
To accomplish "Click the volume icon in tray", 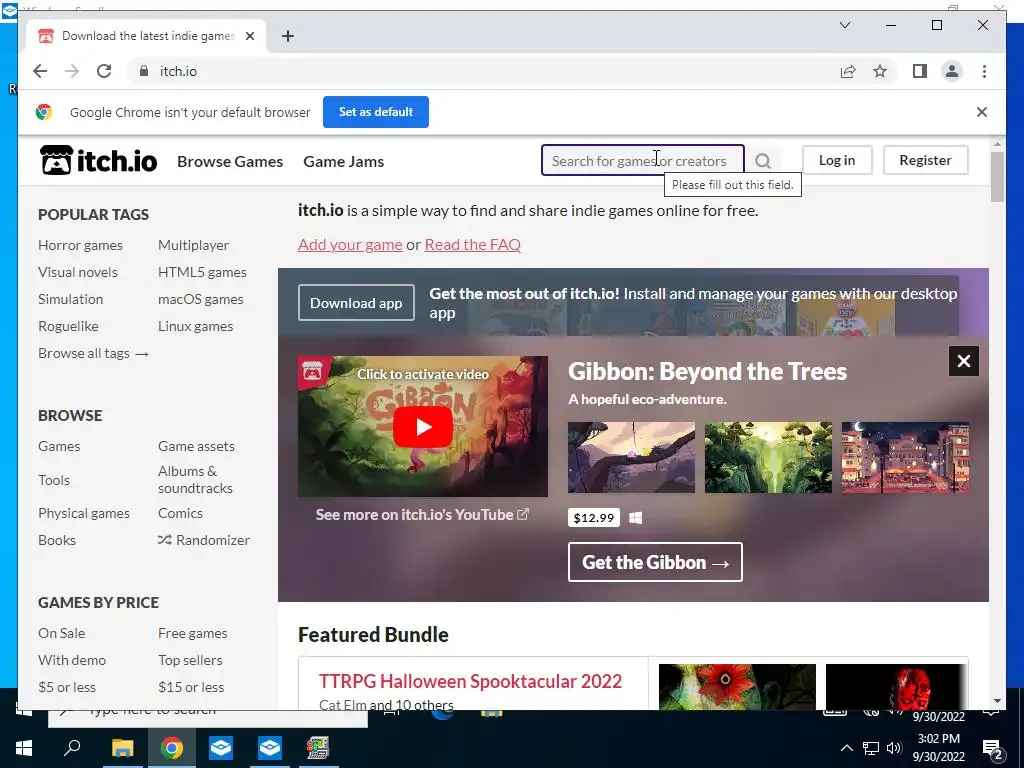I will 894,748.
